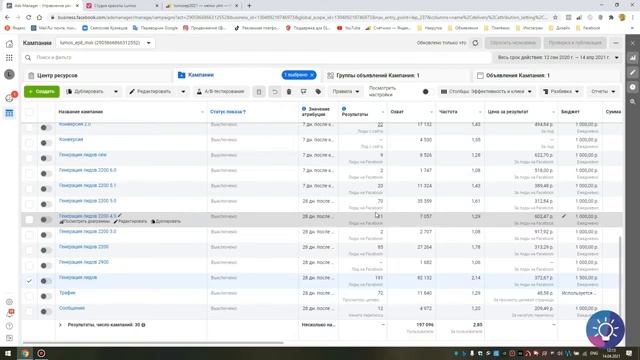Click the refresh data icon
The height and width of the screenshot is (360, 640).
(x=476, y=43)
